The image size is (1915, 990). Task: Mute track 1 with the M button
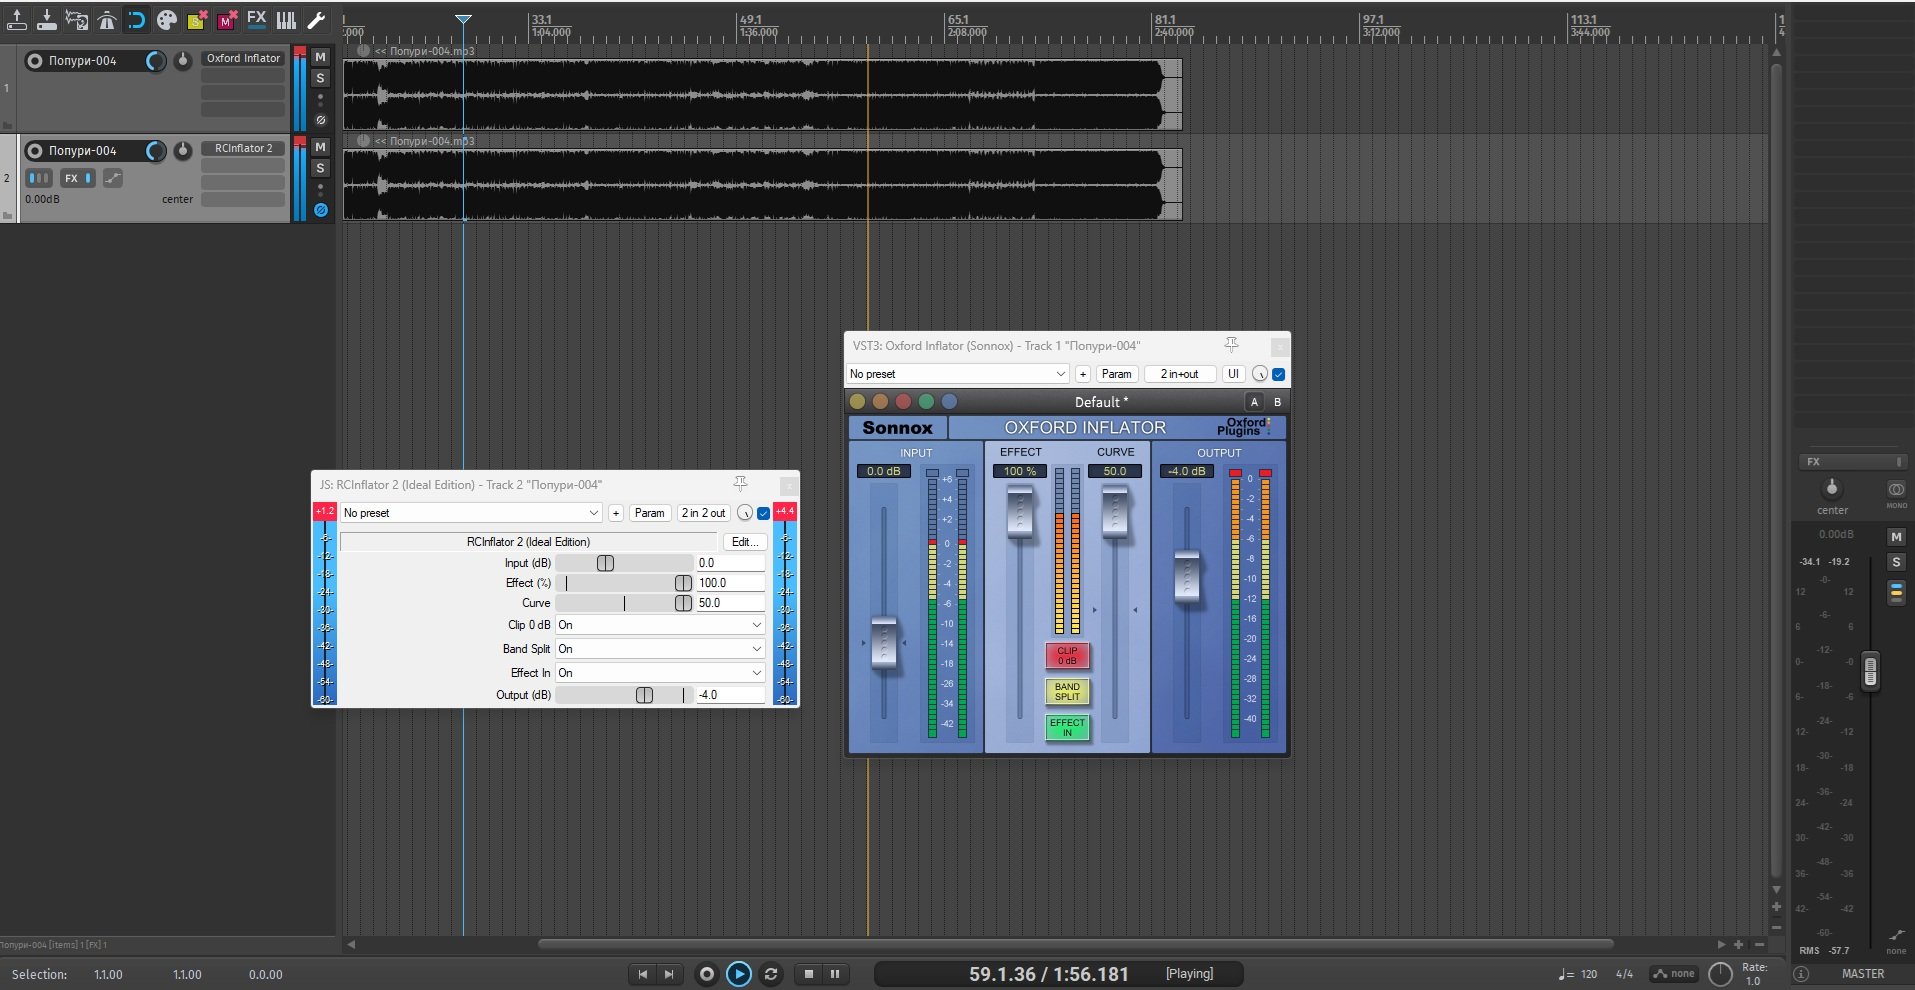coord(321,57)
